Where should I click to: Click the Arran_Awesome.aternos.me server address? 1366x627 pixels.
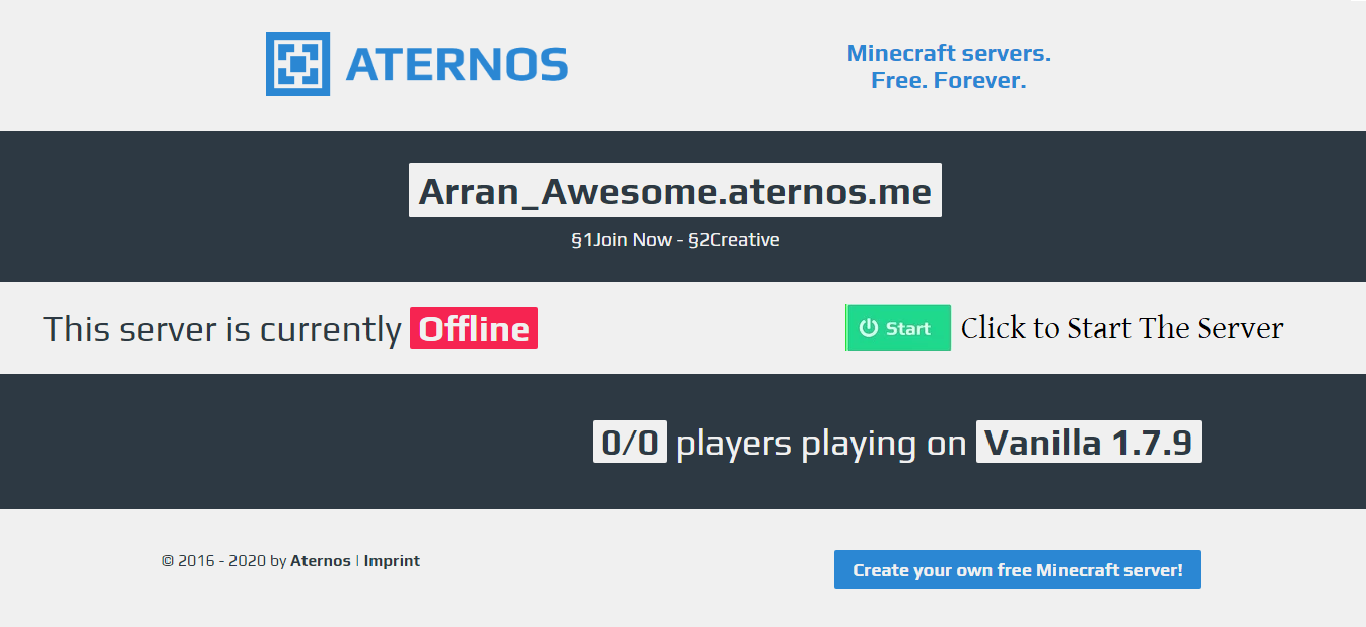point(675,190)
